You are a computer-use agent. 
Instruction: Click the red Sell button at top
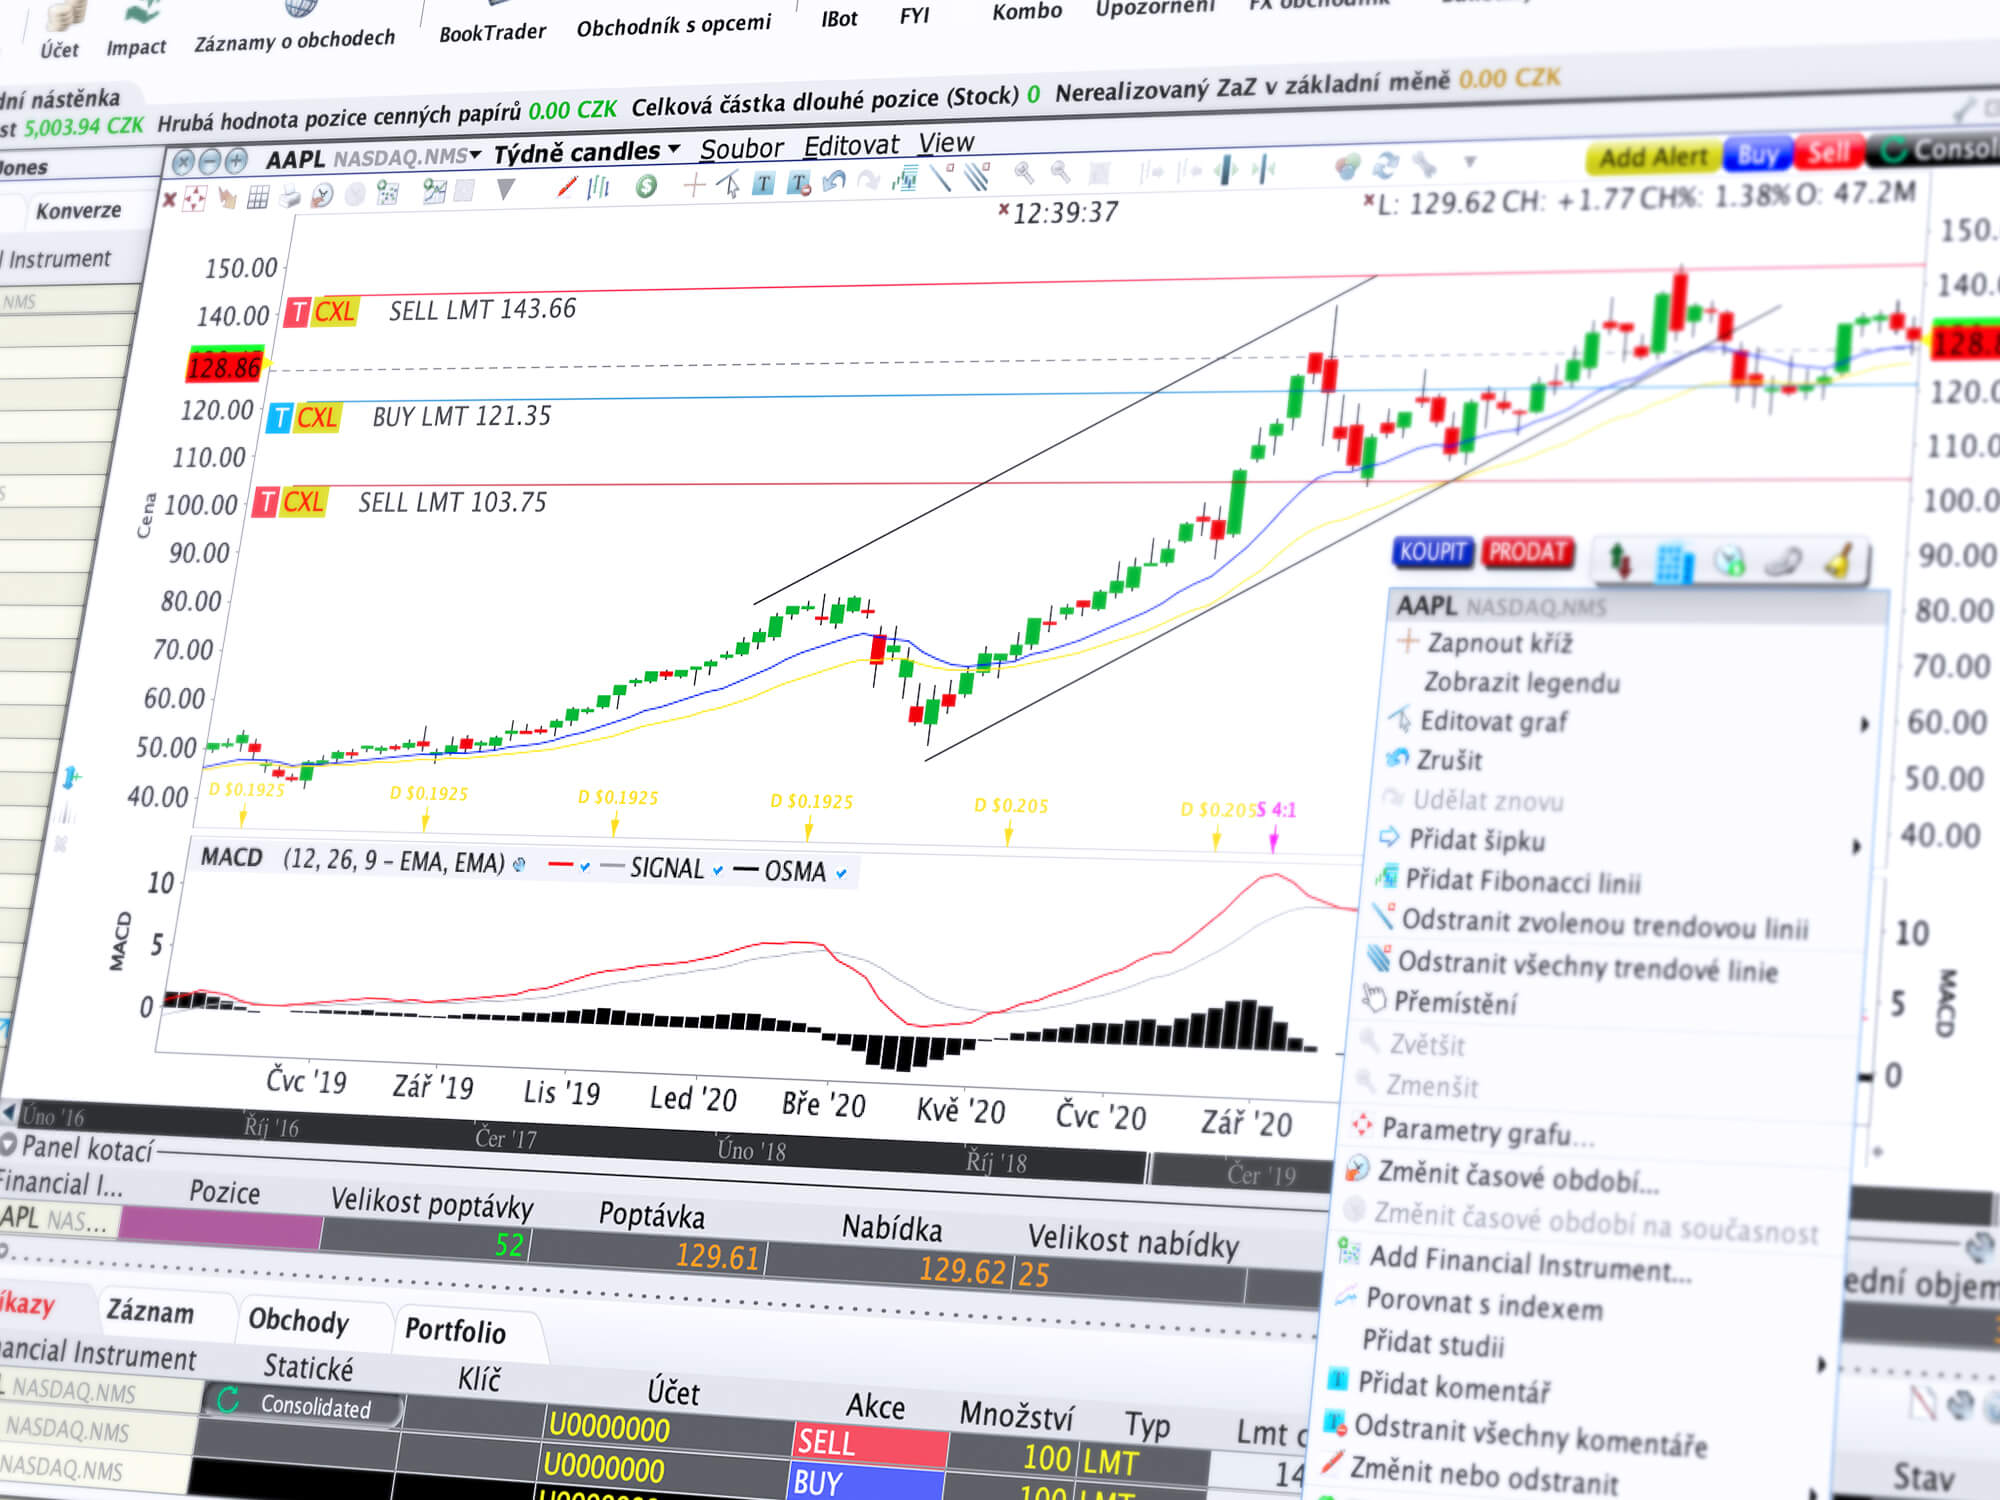tap(1828, 152)
